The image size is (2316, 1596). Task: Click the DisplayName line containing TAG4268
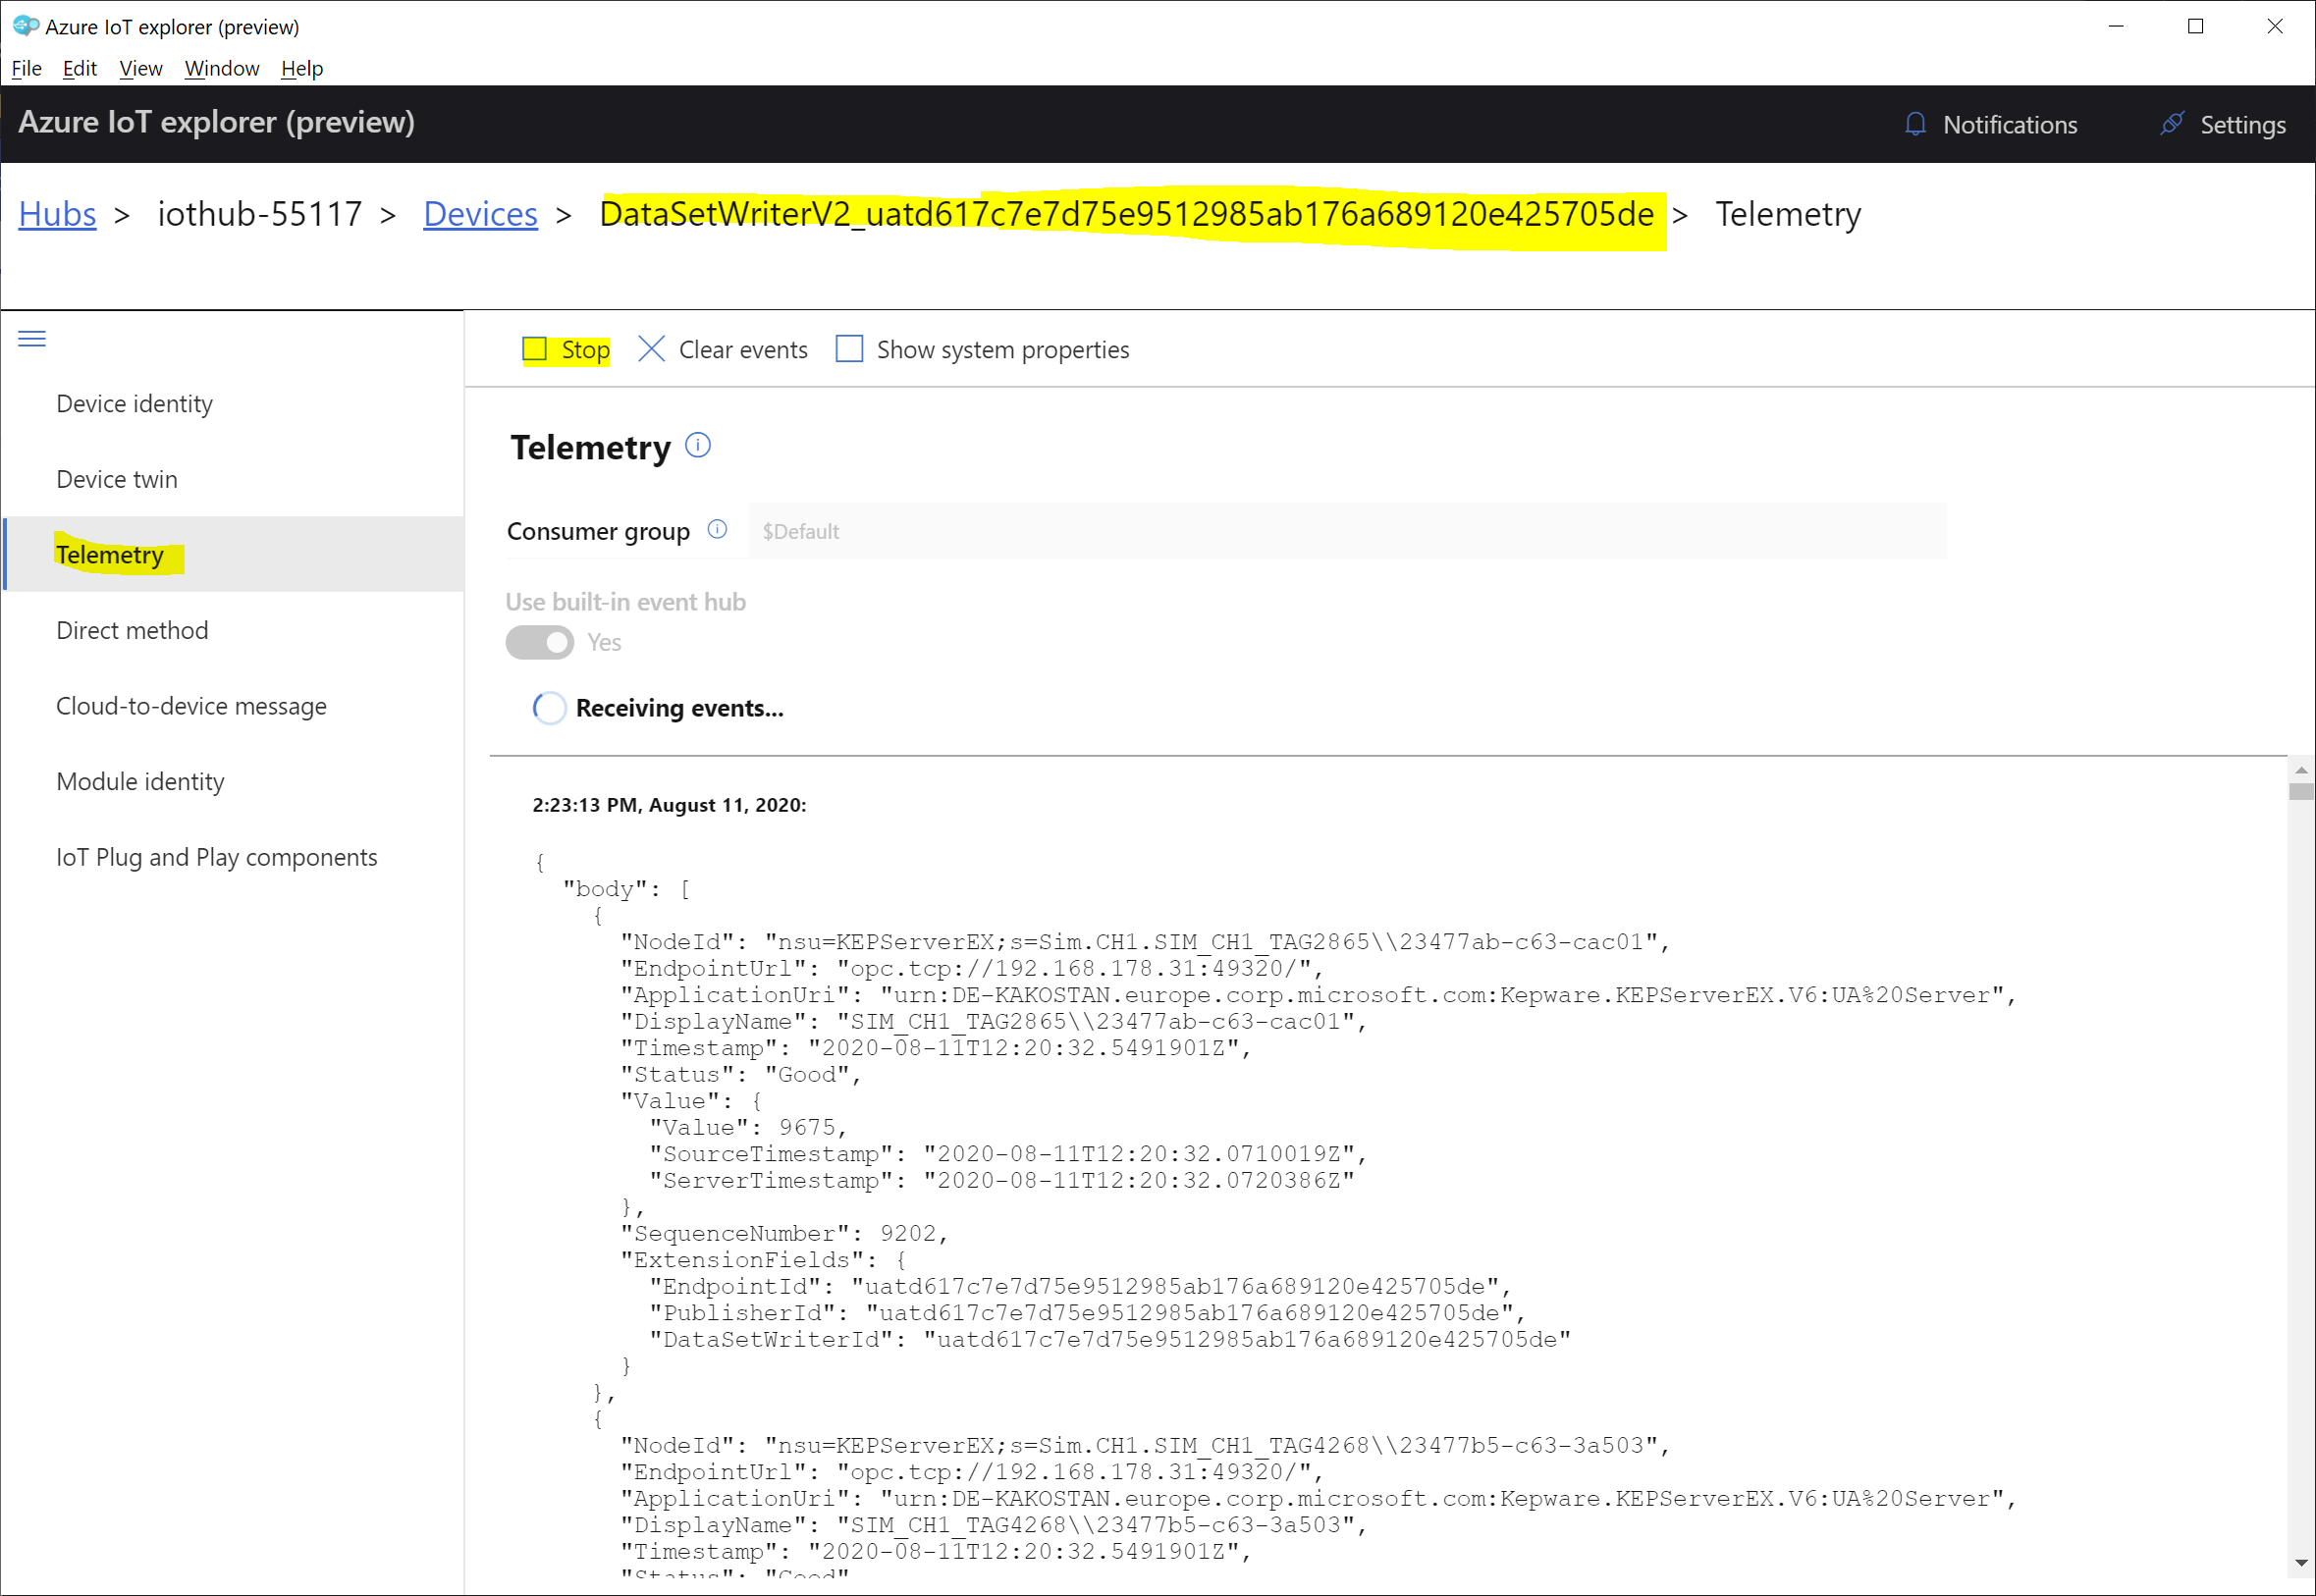994,1526
